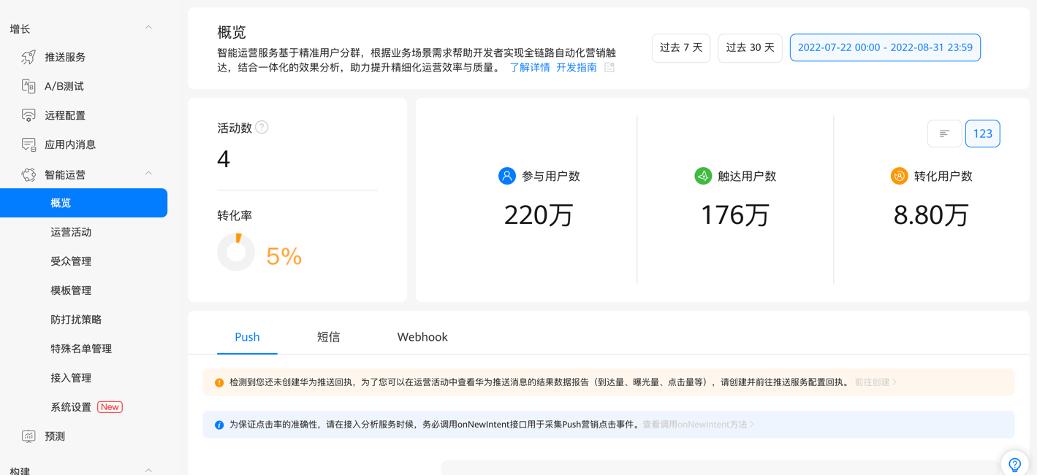
Task: Click the 触达用户数 green icon
Action: tap(702, 176)
